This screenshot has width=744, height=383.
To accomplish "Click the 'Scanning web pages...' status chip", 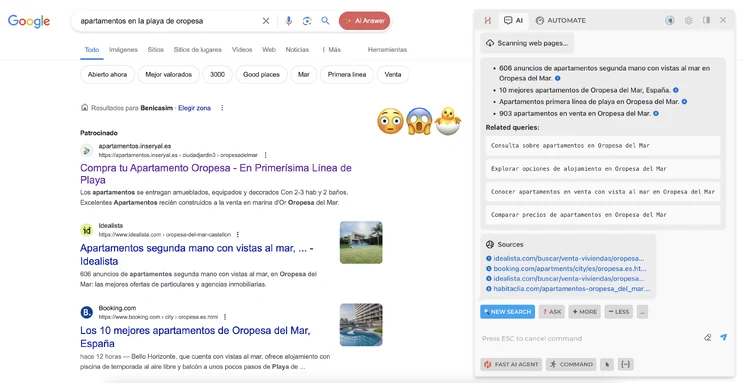I will point(527,43).
